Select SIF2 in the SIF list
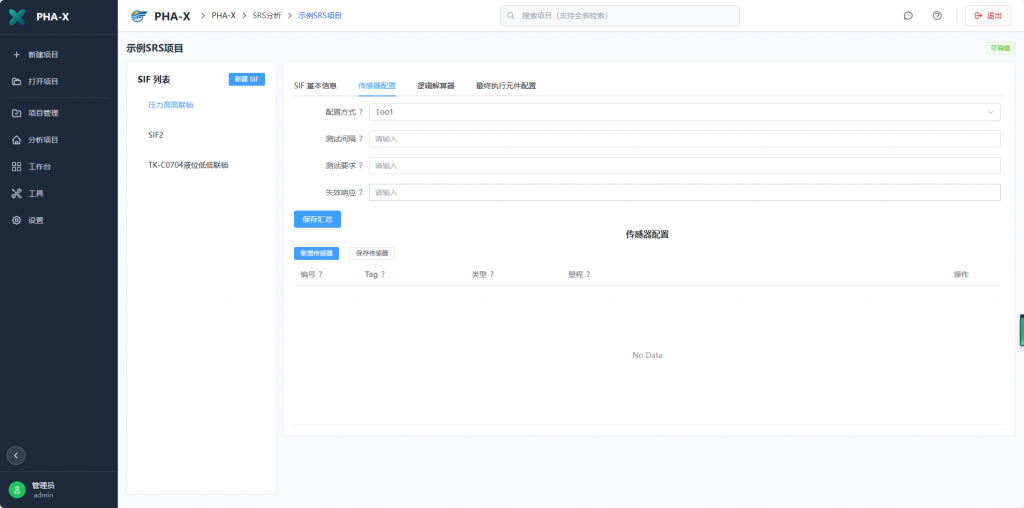This screenshot has height=508, width=1024. click(x=156, y=134)
